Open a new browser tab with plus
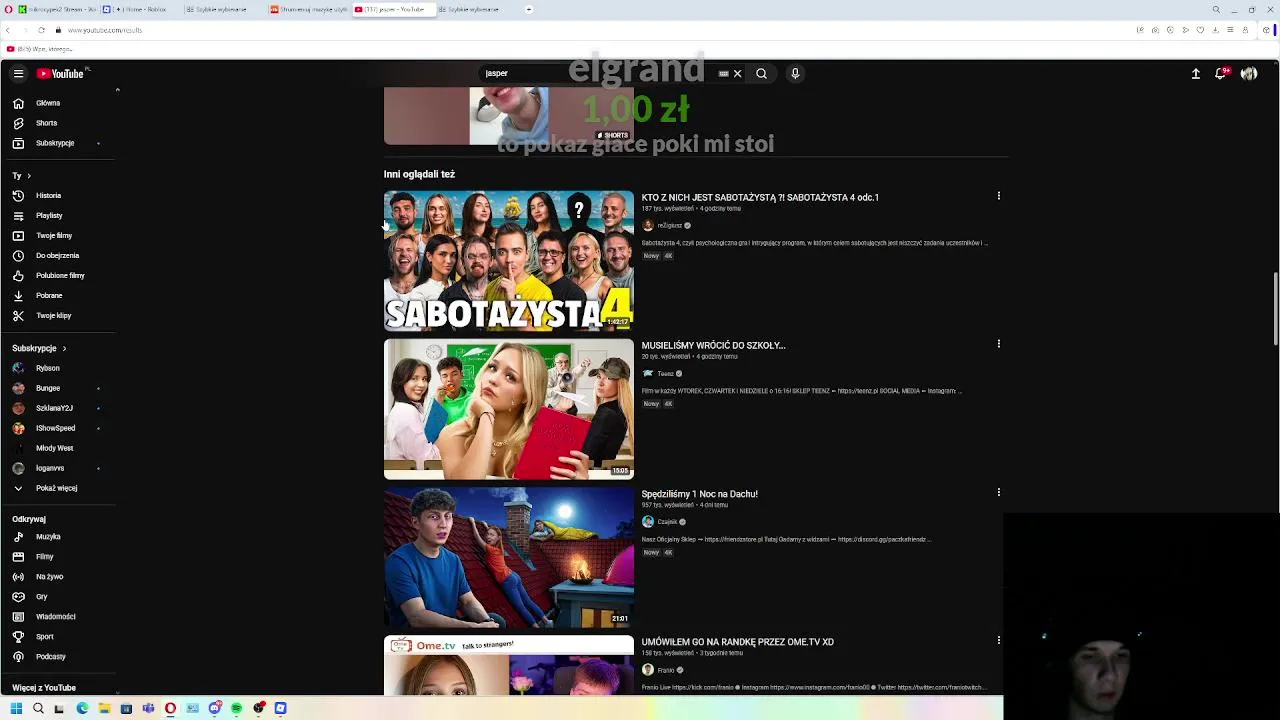 click(529, 9)
